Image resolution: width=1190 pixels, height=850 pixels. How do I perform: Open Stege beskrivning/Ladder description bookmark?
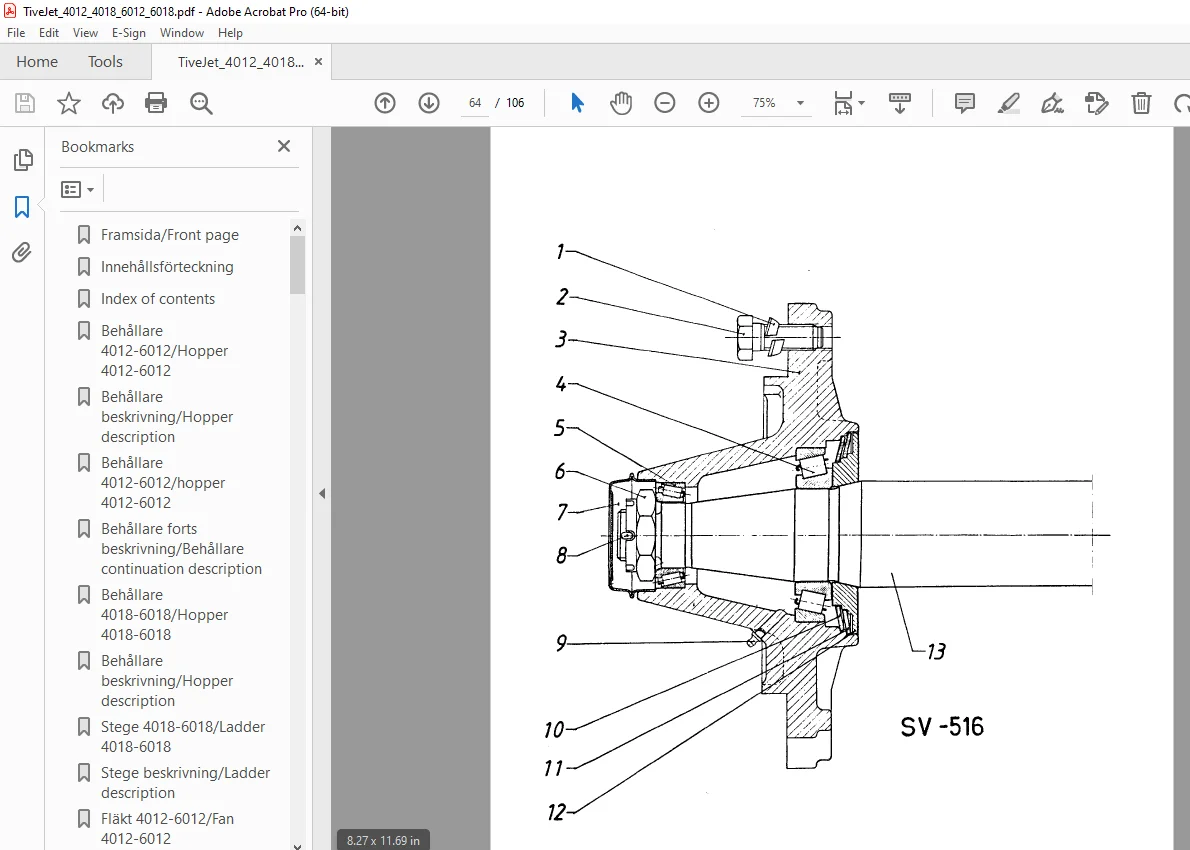[x=185, y=782]
